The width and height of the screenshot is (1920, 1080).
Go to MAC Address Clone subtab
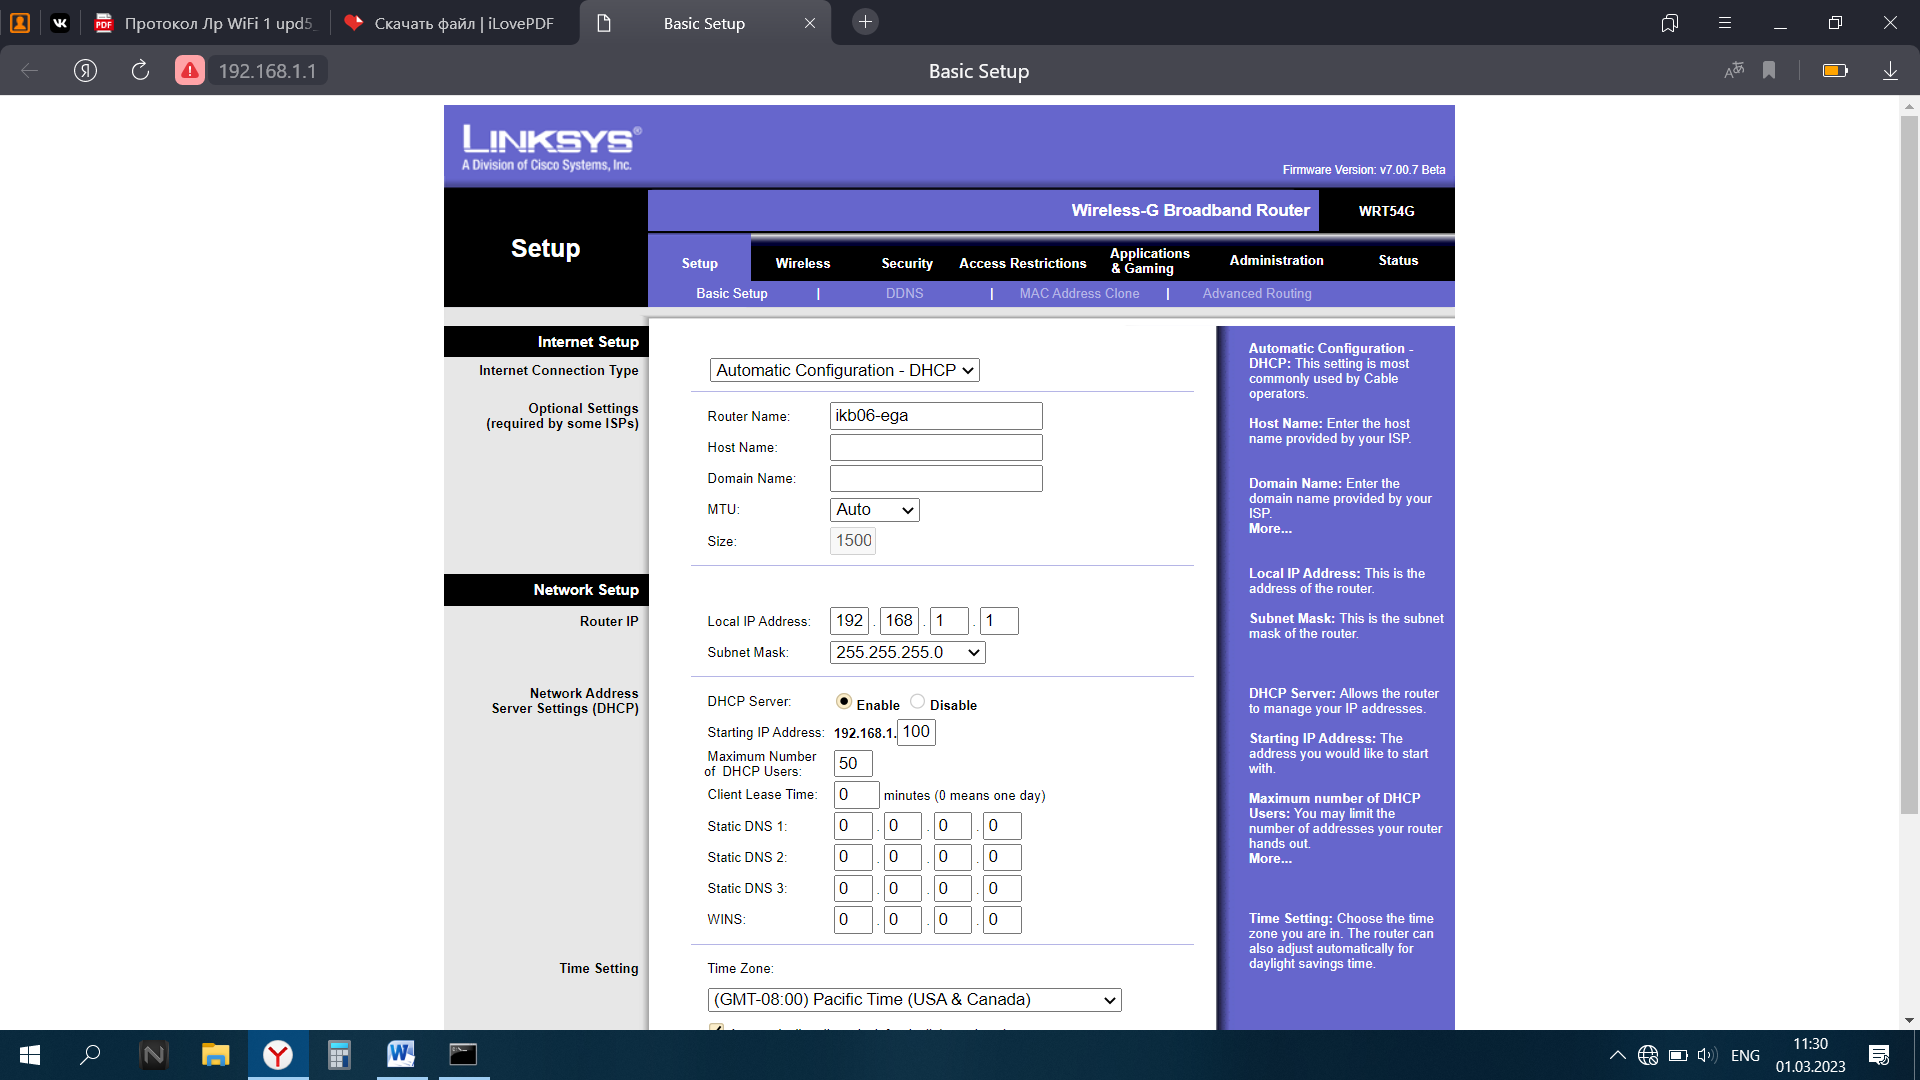pos(1080,293)
